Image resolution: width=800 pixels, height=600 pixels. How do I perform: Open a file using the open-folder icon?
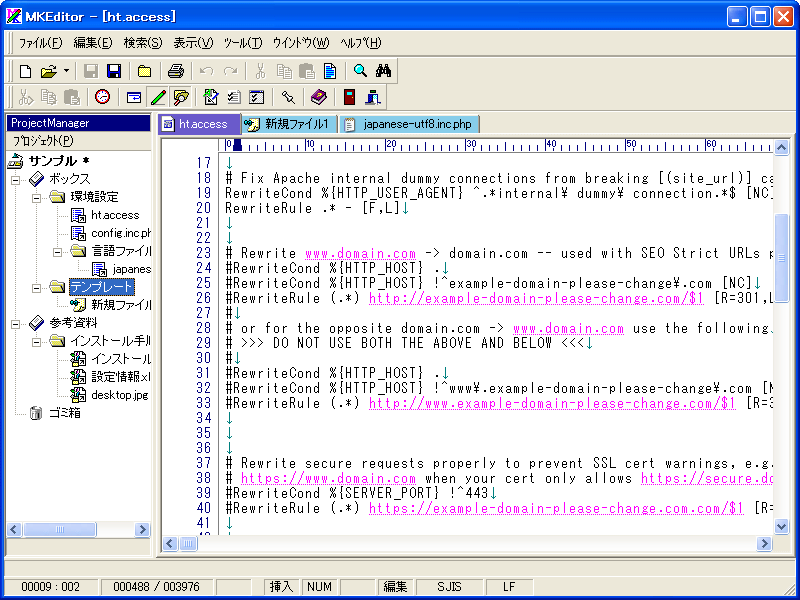pyautogui.click(x=48, y=71)
